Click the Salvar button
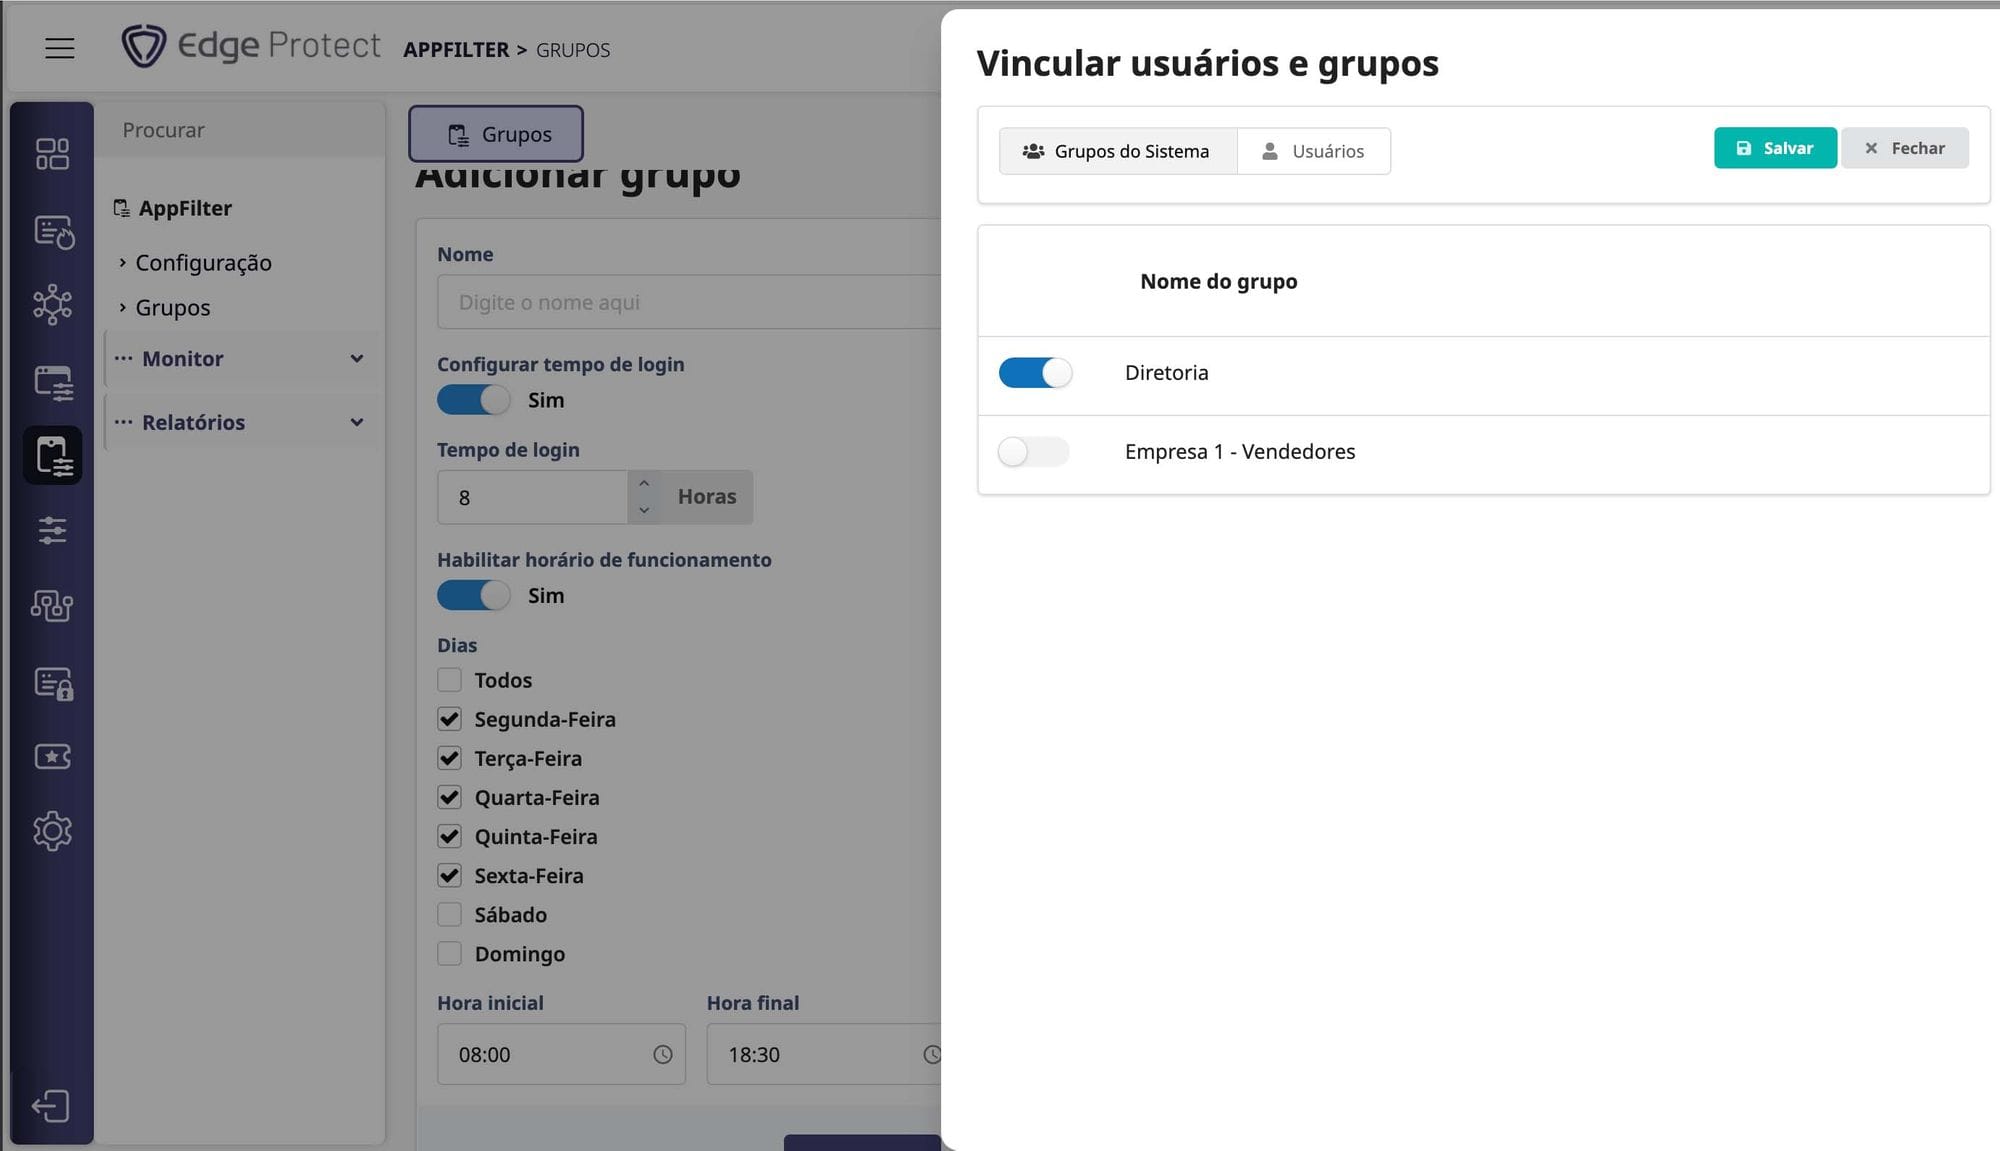 pyautogui.click(x=1774, y=148)
